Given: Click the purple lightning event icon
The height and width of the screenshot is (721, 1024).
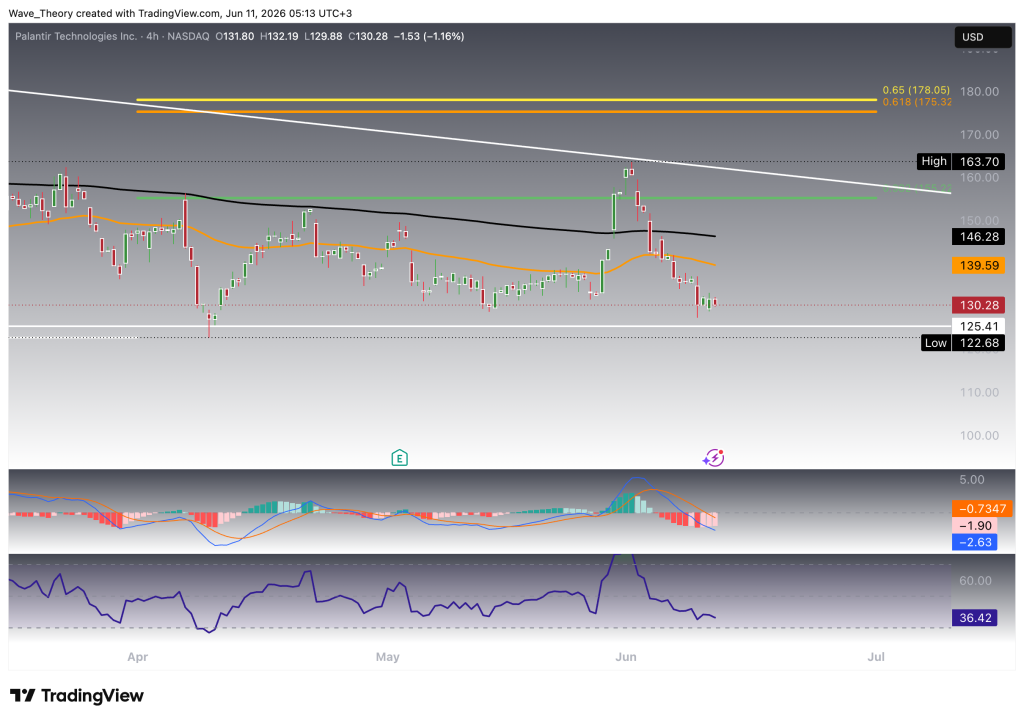Looking at the screenshot, I should (714, 458).
